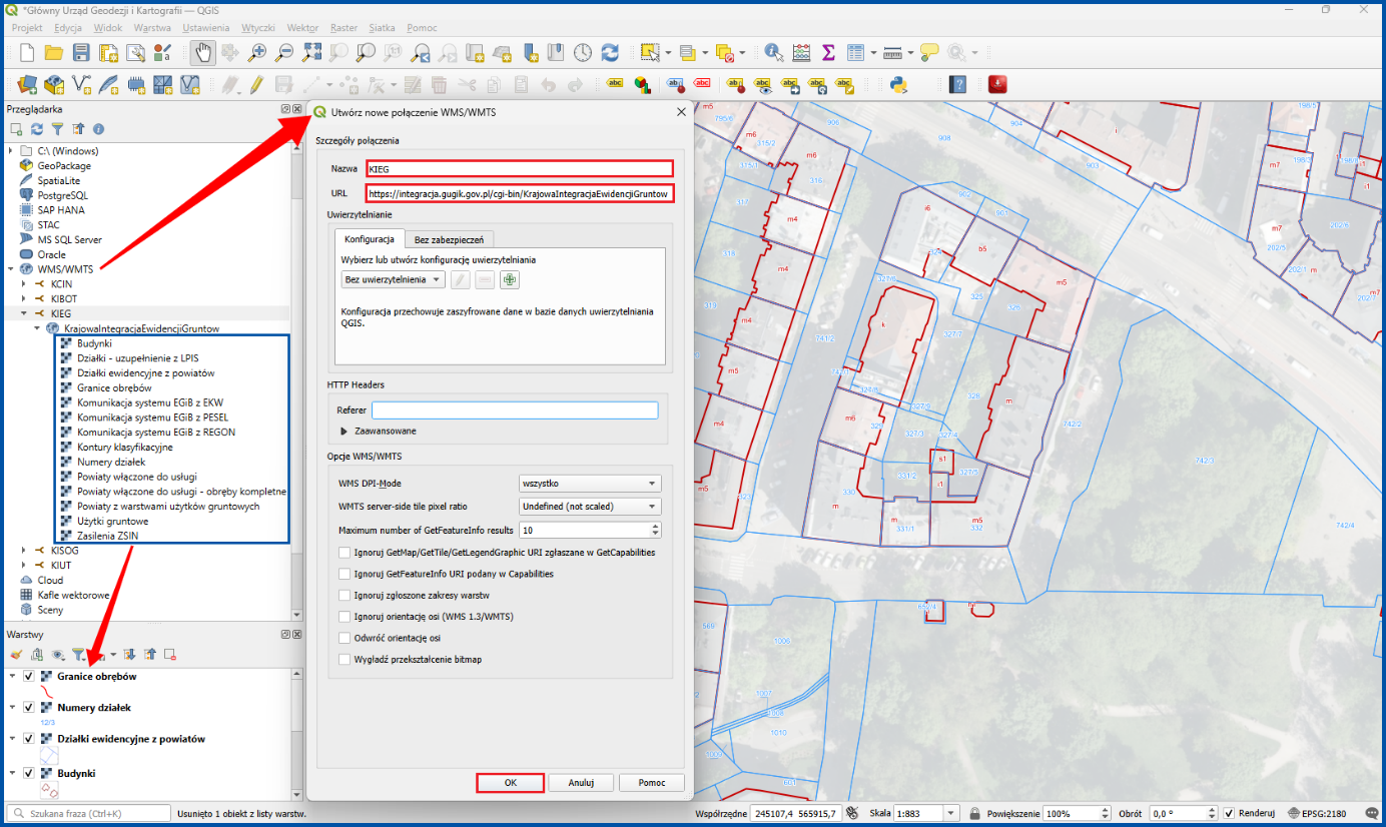This screenshot has height=827, width=1386.
Task: Expand the KISOG connection node
Action: click(x=24, y=550)
